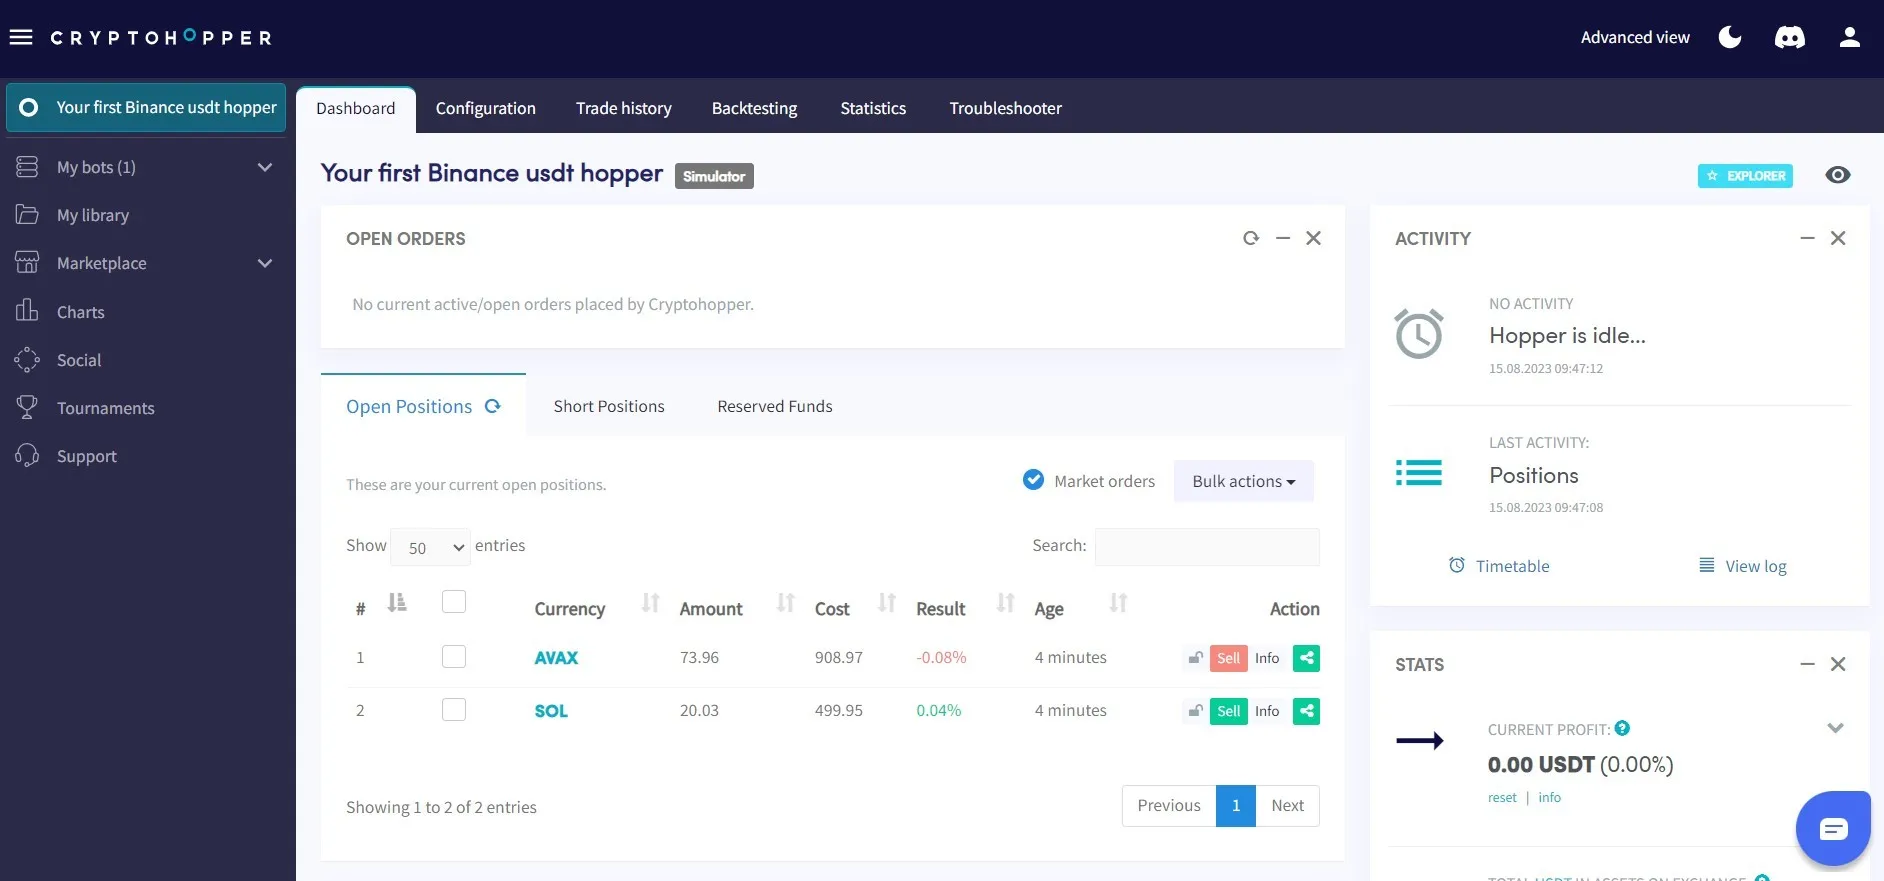The height and width of the screenshot is (881, 1884).
Task: Click the Cryptohopper logo
Action: tap(161, 38)
